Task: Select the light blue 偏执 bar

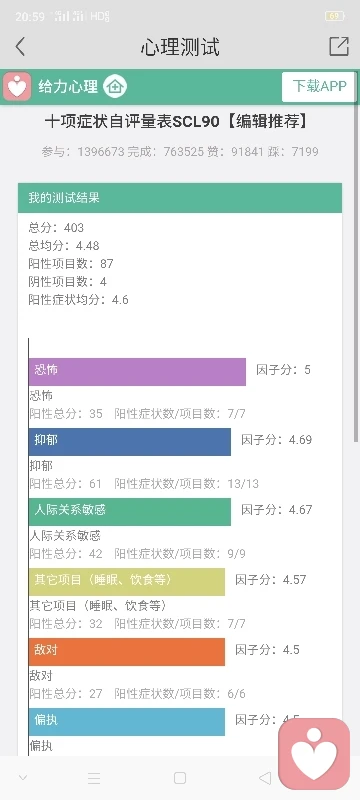Action: coord(126,721)
